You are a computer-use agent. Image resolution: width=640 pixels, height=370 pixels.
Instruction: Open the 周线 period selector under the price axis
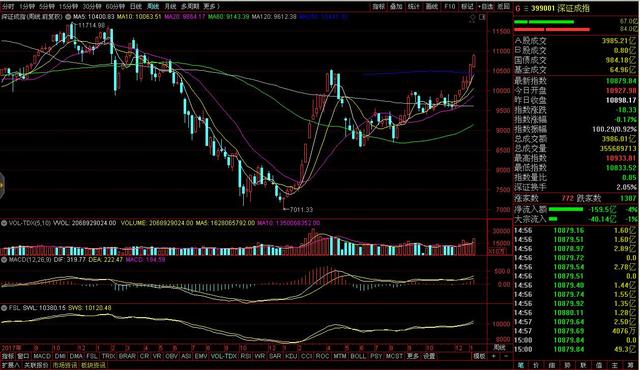(500, 348)
